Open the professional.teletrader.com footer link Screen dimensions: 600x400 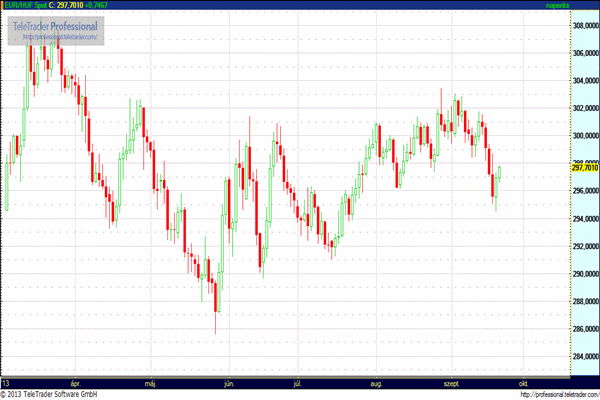pos(543,393)
